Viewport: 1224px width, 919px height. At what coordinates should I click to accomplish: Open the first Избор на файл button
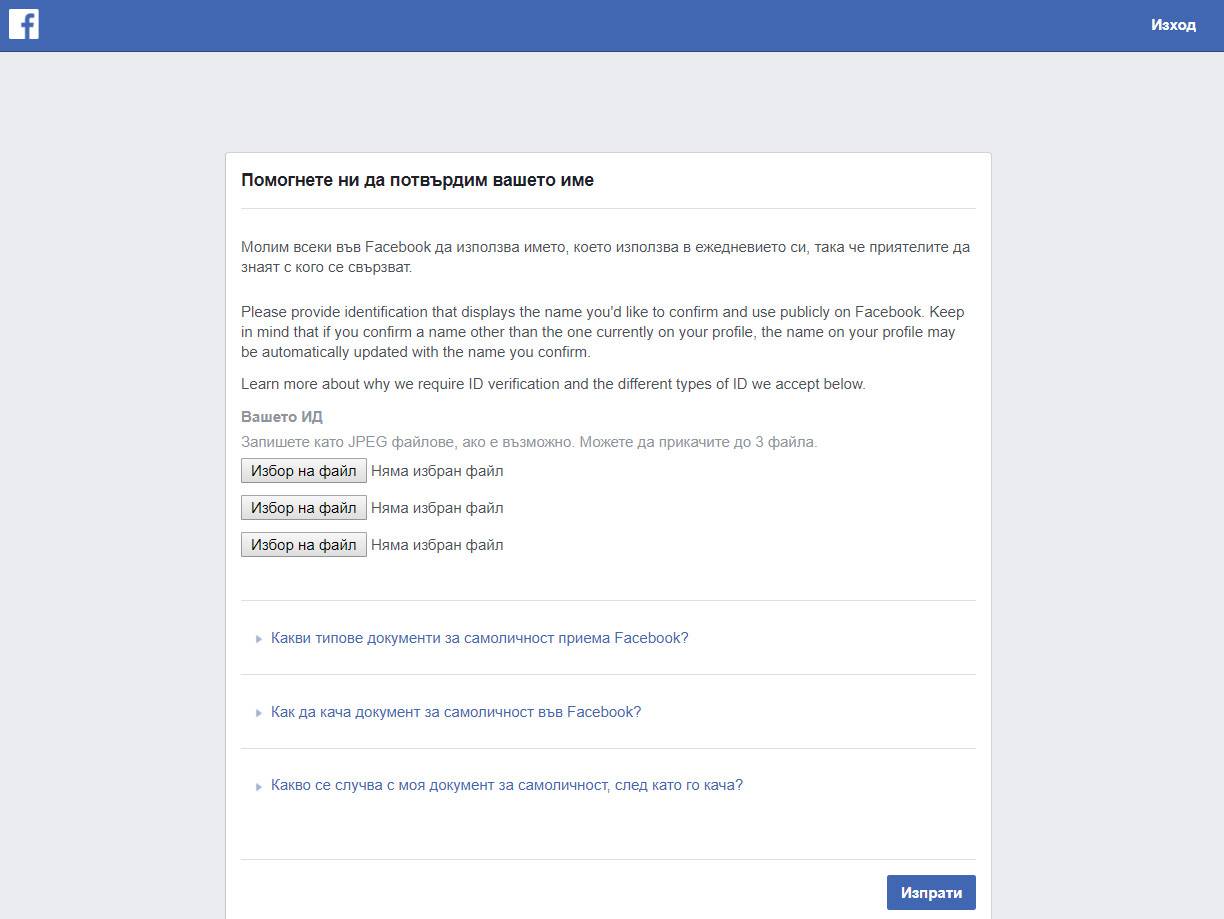tap(304, 471)
